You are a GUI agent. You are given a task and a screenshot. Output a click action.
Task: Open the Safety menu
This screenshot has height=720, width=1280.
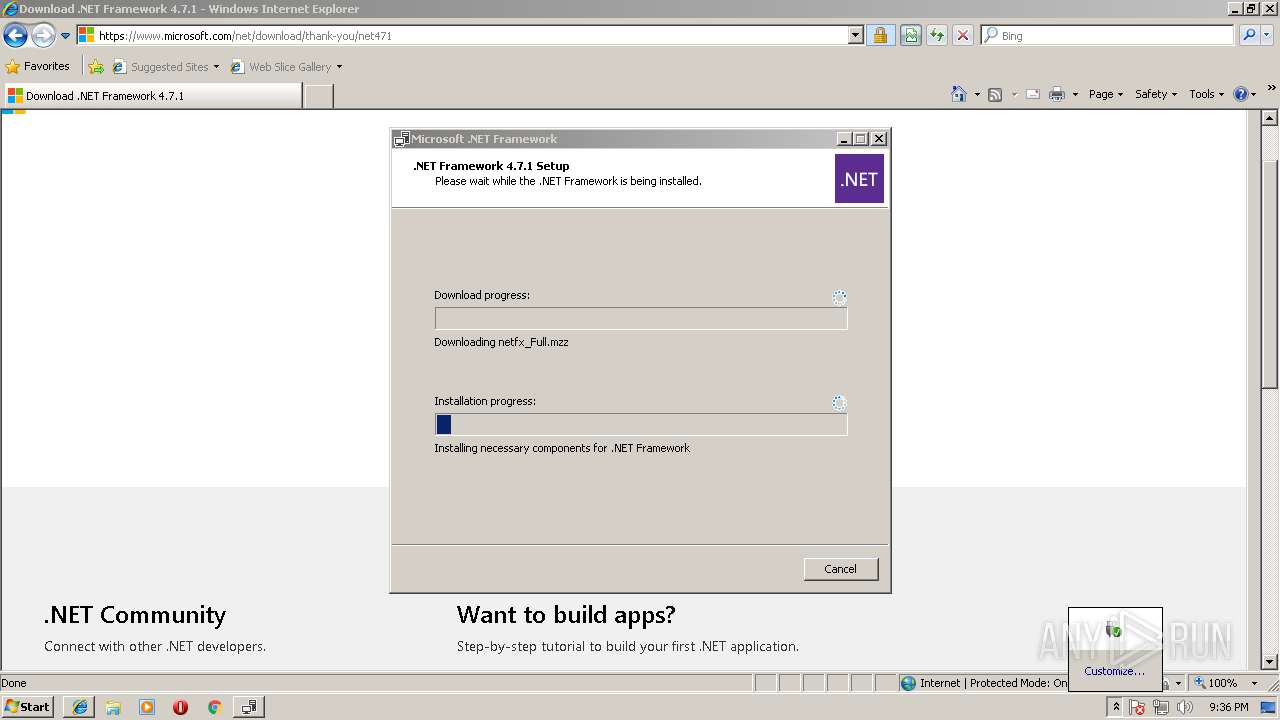click(1155, 94)
